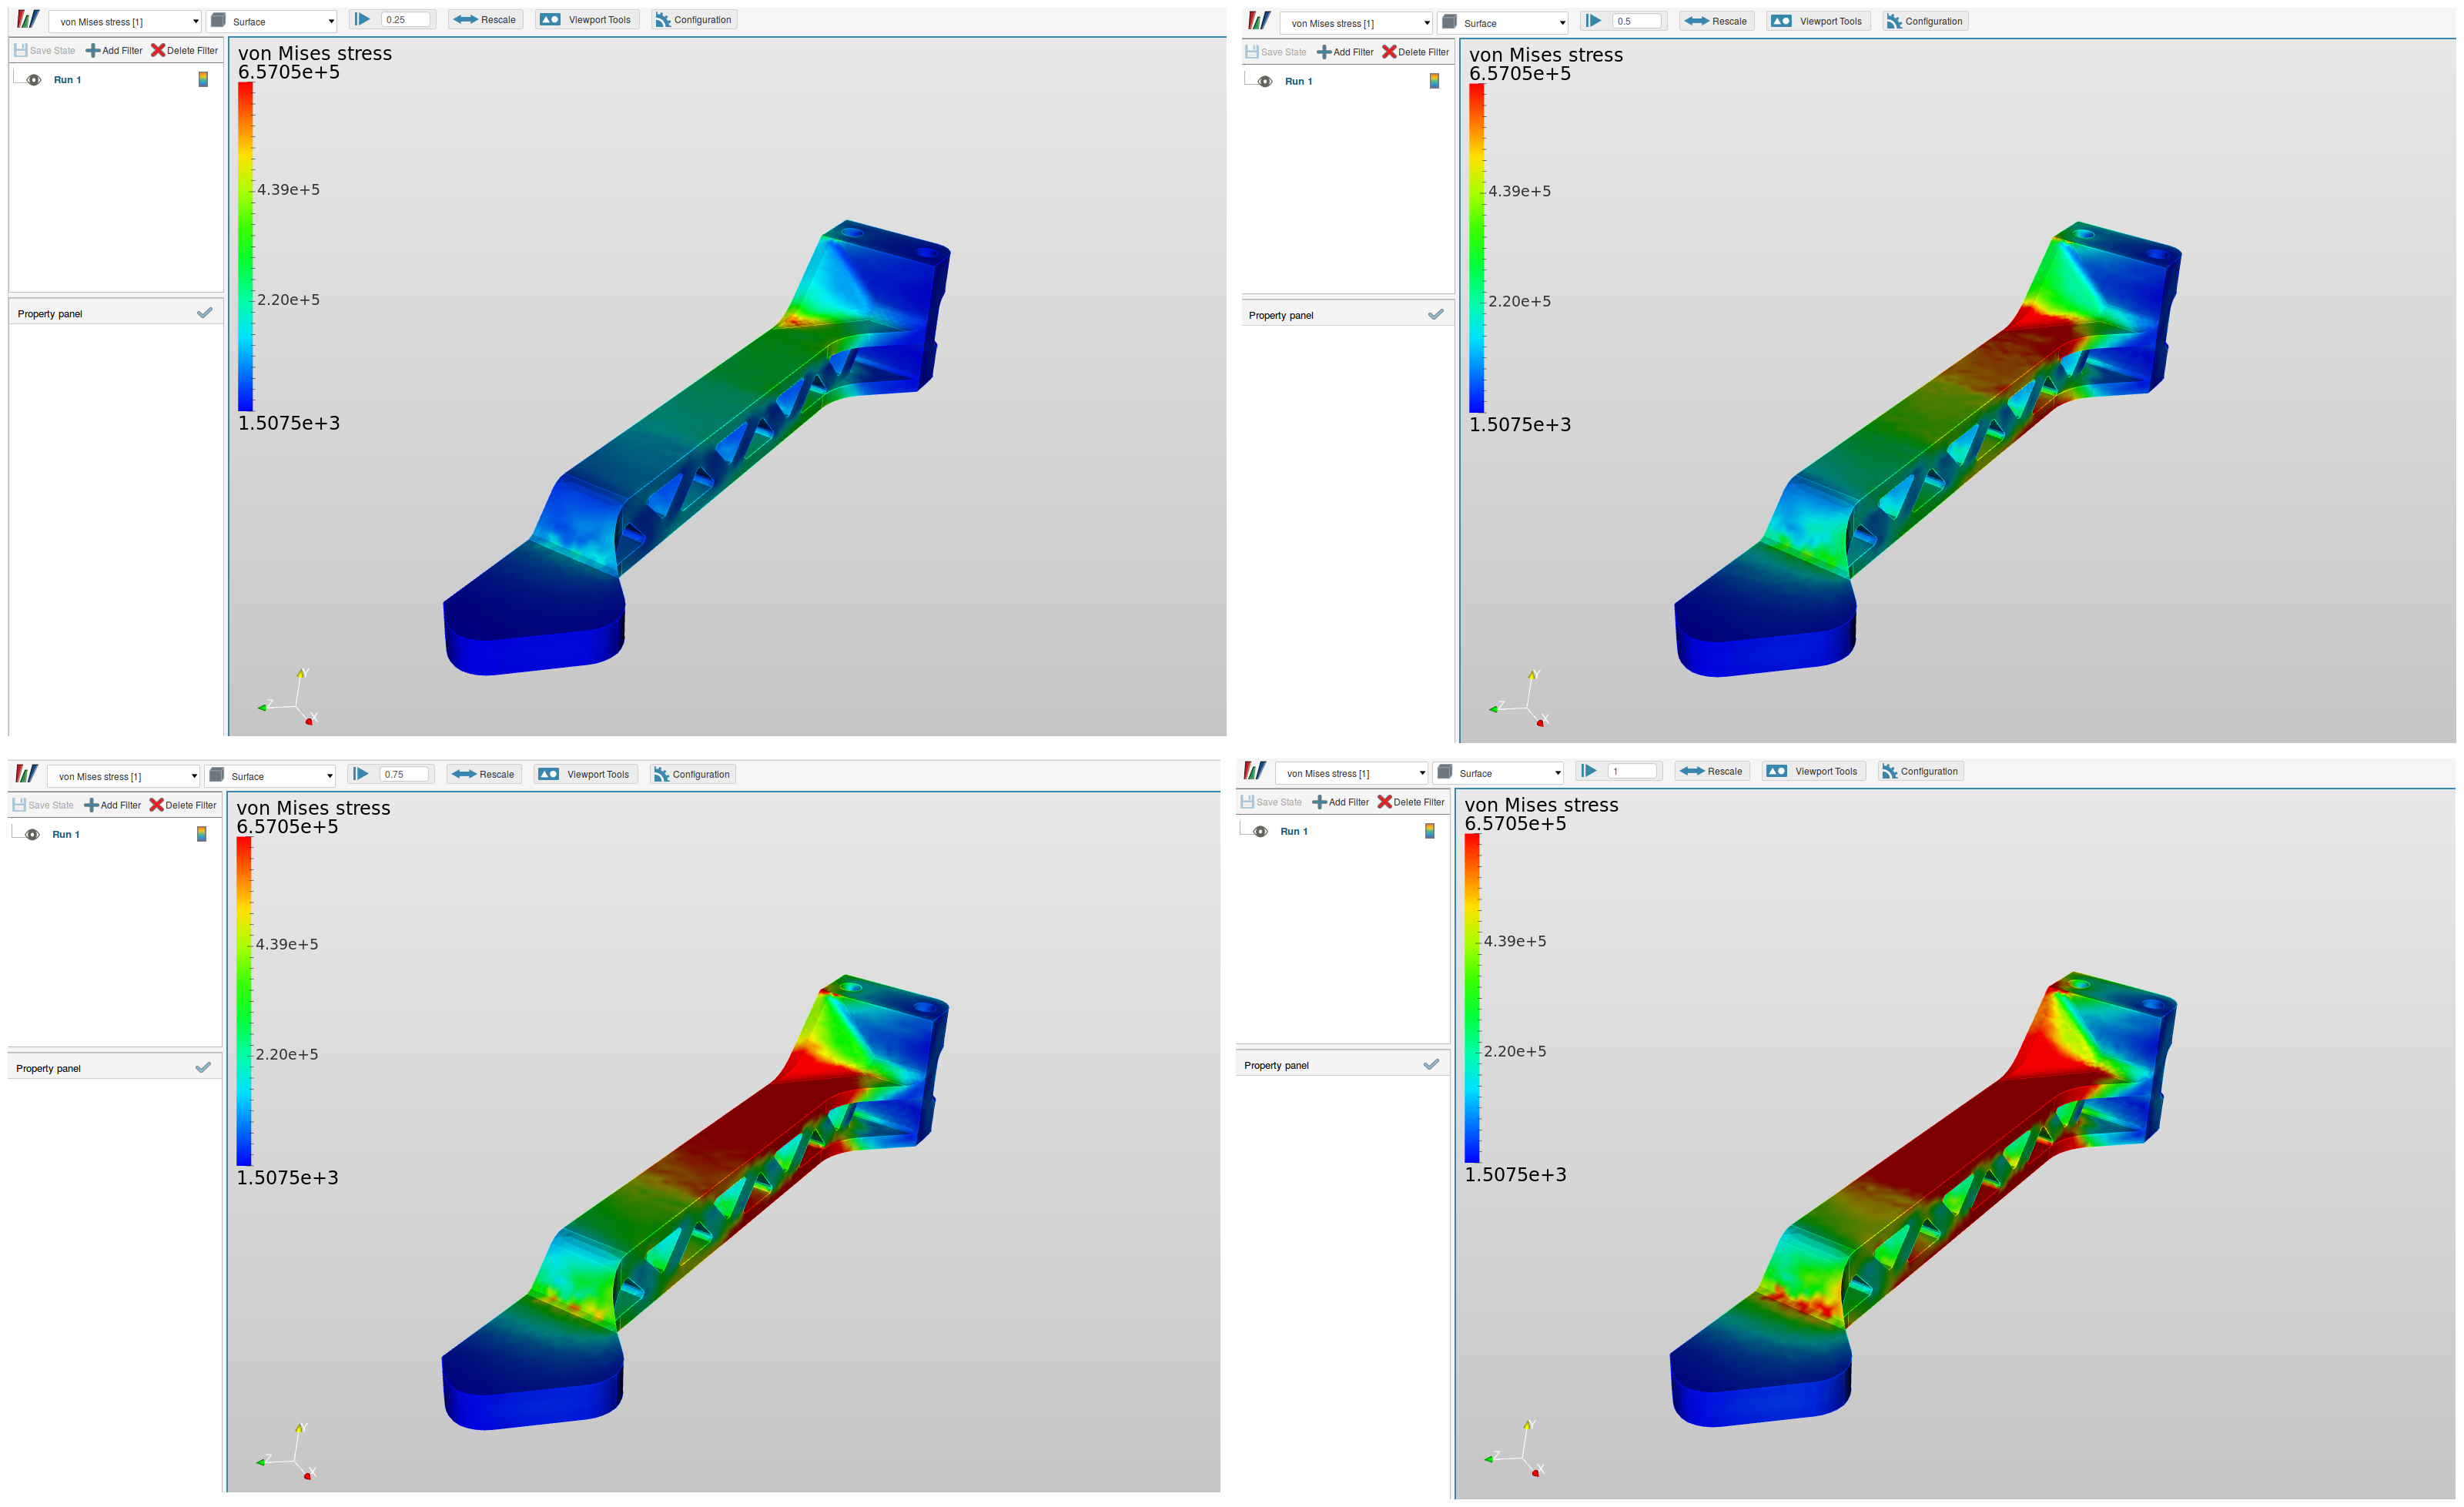2464x1507 pixels.
Task: Click the Rescale button in the 0.75 panel
Action: (x=484, y=774)
